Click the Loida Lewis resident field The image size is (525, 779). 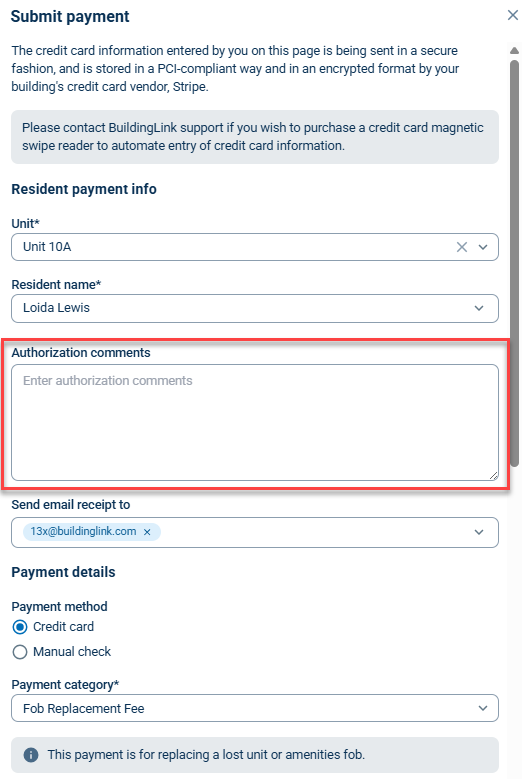[x=255, y=308]
